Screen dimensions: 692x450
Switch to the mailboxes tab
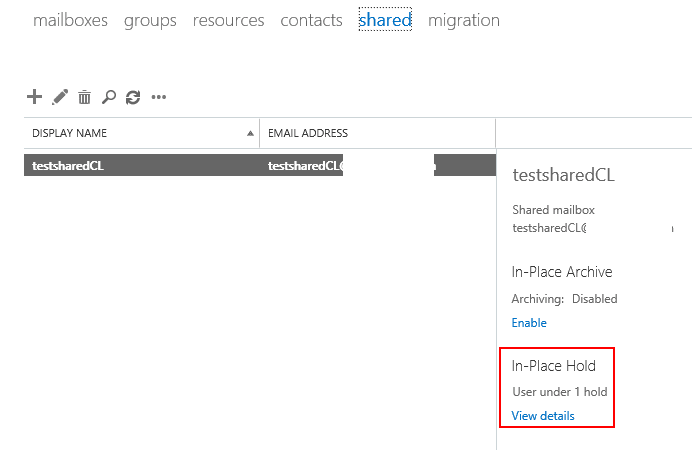point(70,20)
